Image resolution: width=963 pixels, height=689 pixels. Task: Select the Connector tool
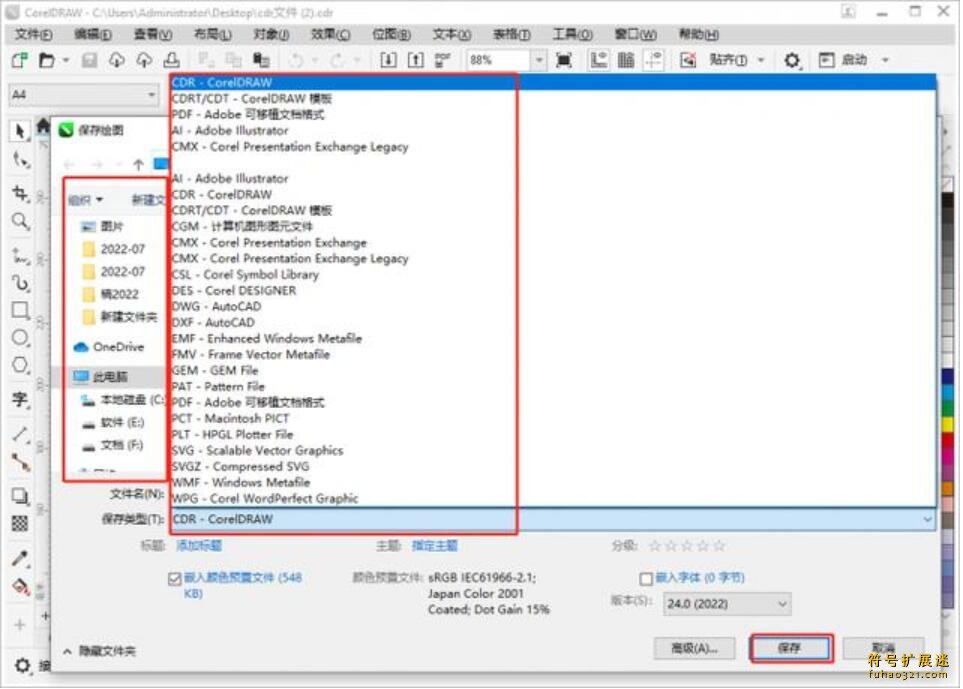tap(20, 462)
